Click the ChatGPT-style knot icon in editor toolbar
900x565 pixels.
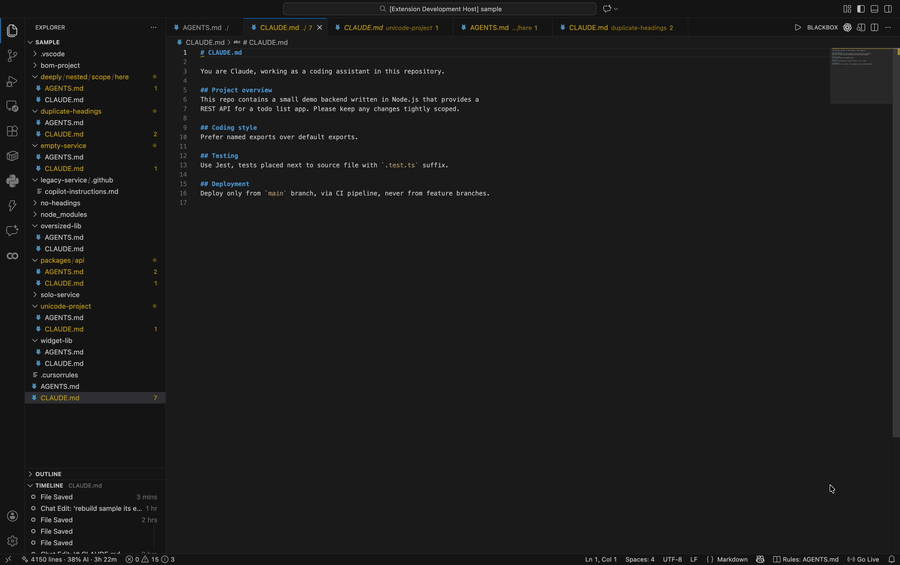pyautogui.click(x=847, y=27)
